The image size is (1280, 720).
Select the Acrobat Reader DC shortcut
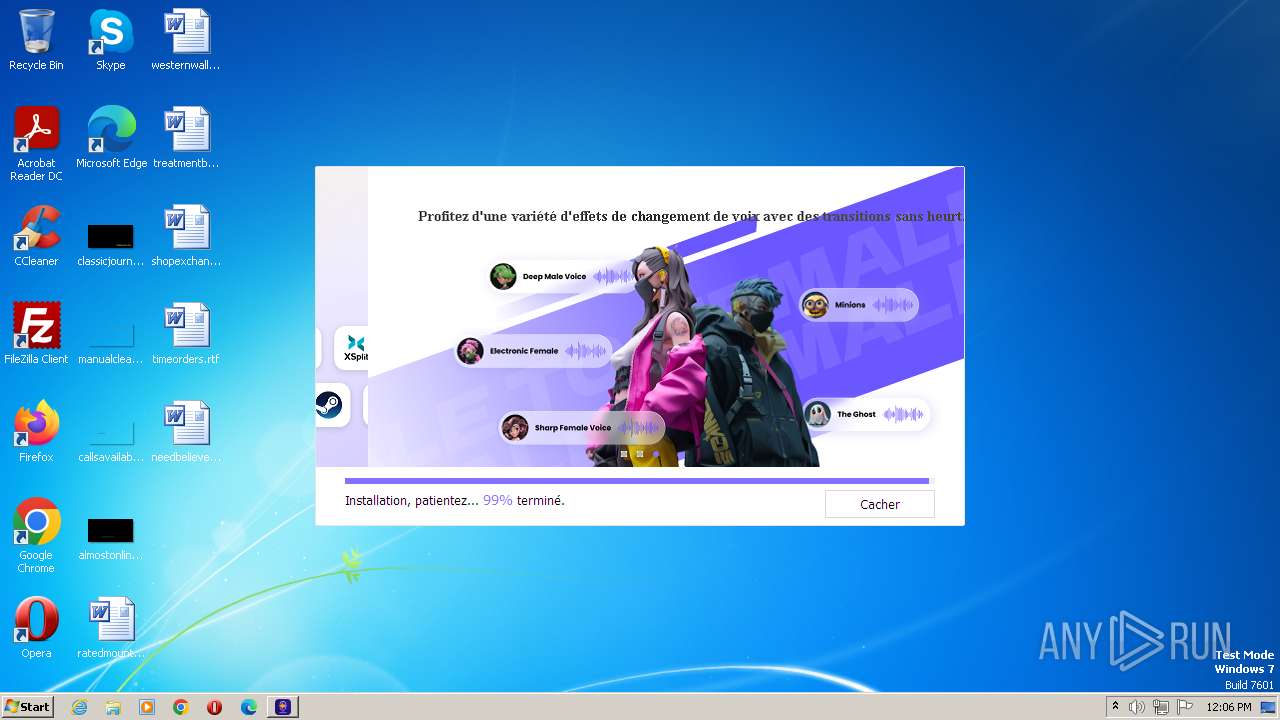(36, 145)
